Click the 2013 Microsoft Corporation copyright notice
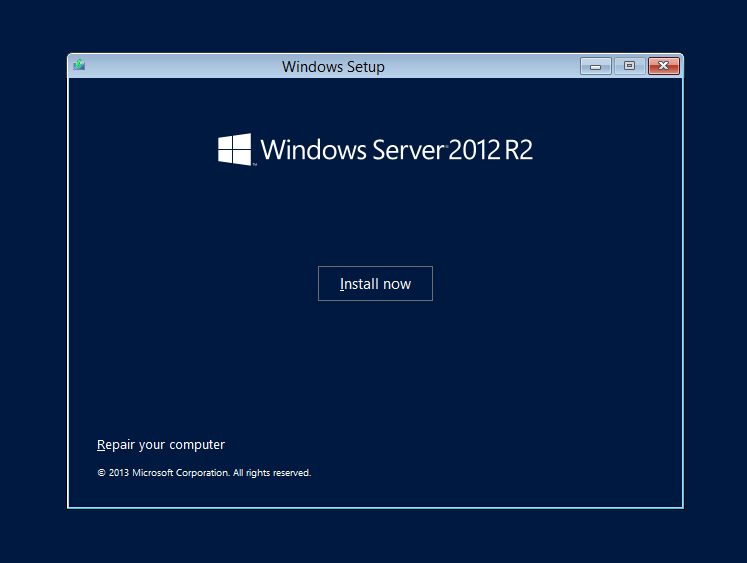 (204, 473)
